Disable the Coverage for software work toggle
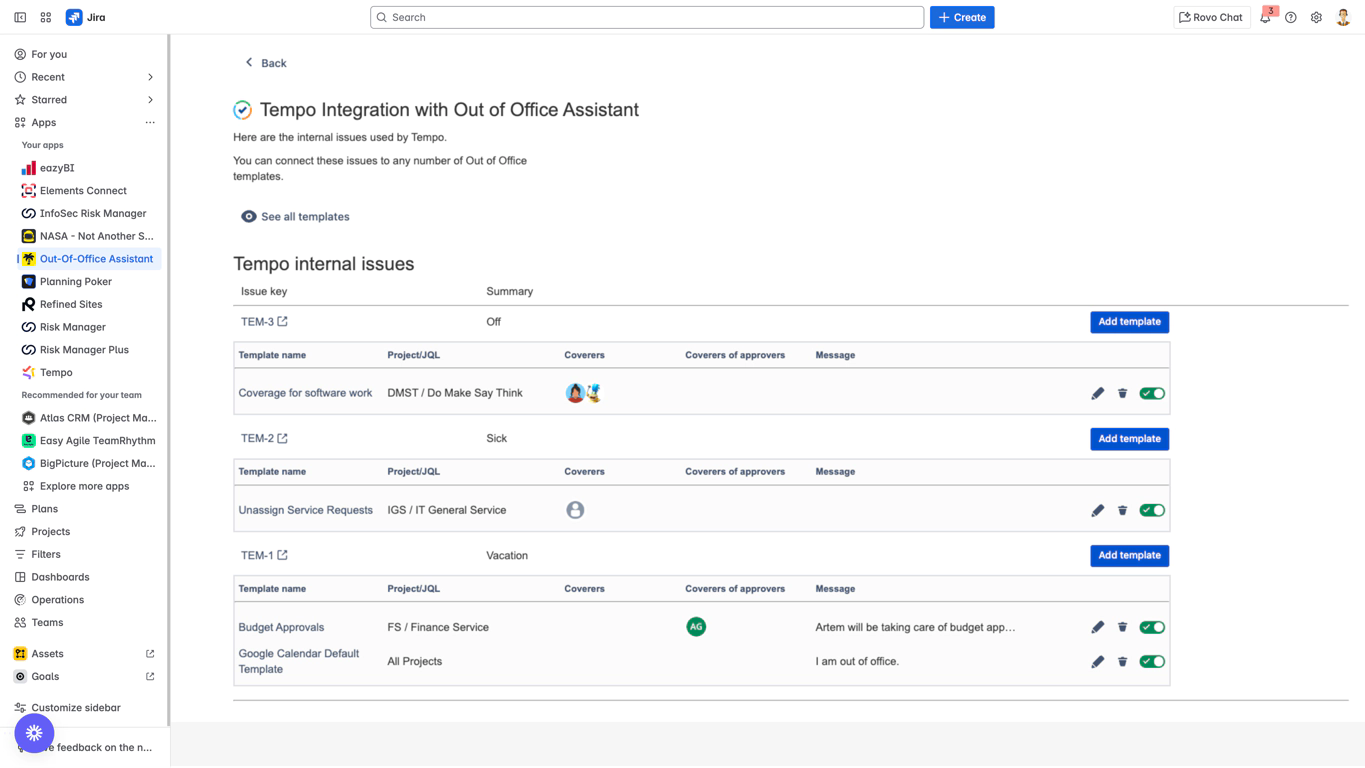The width and height of the screenshot is (1365, 768). coord(1152,394)
